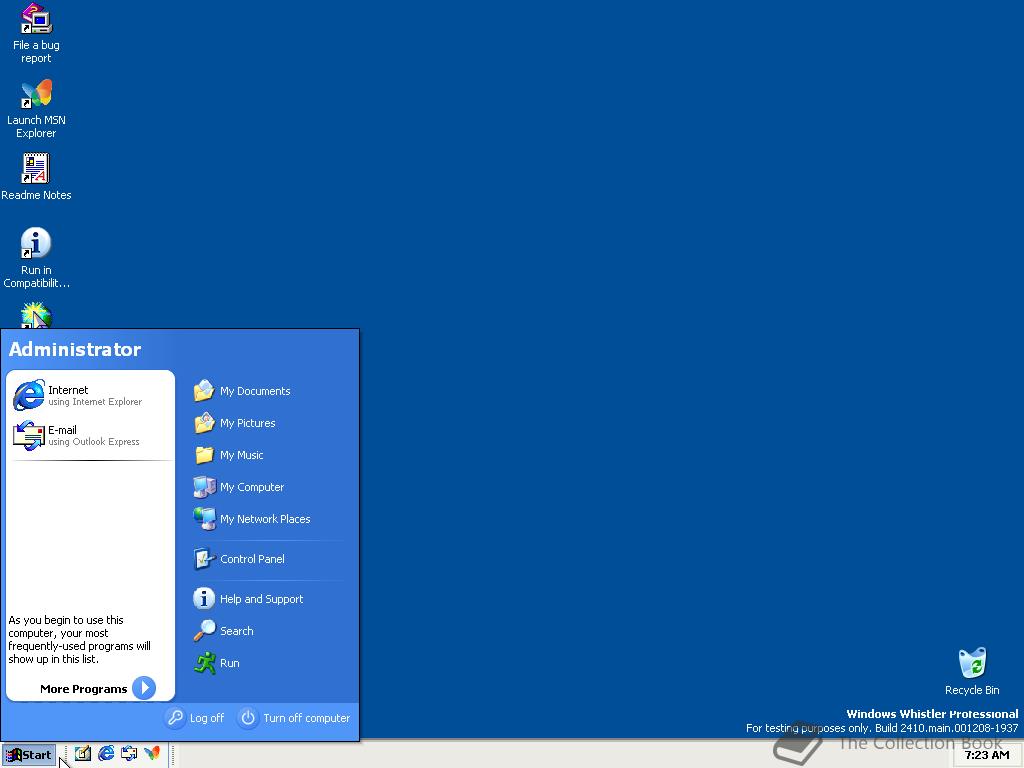Launch Internet using Internet Explorer
Viewport: 1024px width, 768px height.
click(91, 395)
